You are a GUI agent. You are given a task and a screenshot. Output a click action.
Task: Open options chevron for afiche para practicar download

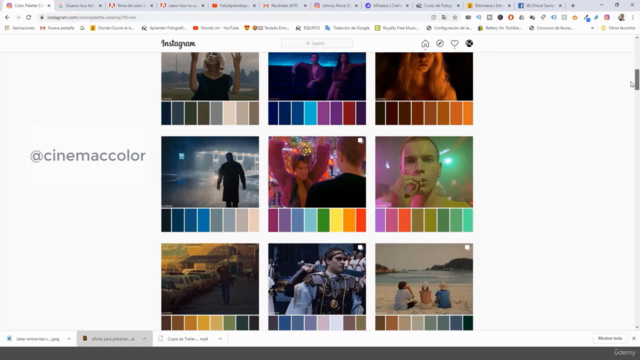point(144,339)
